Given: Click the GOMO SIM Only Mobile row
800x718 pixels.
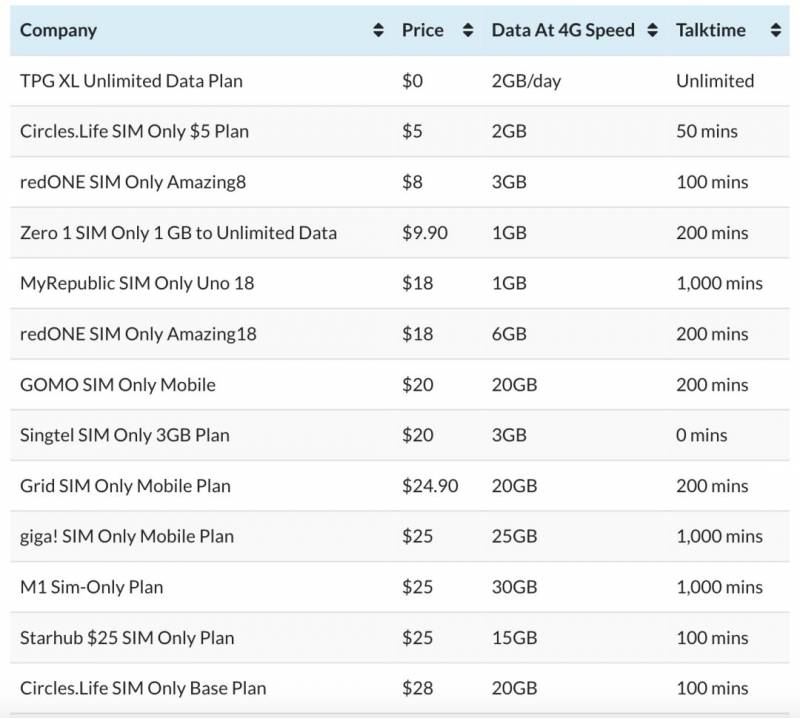Looking at the screenshot, I should pyautogui.click(x=117, y=384).
